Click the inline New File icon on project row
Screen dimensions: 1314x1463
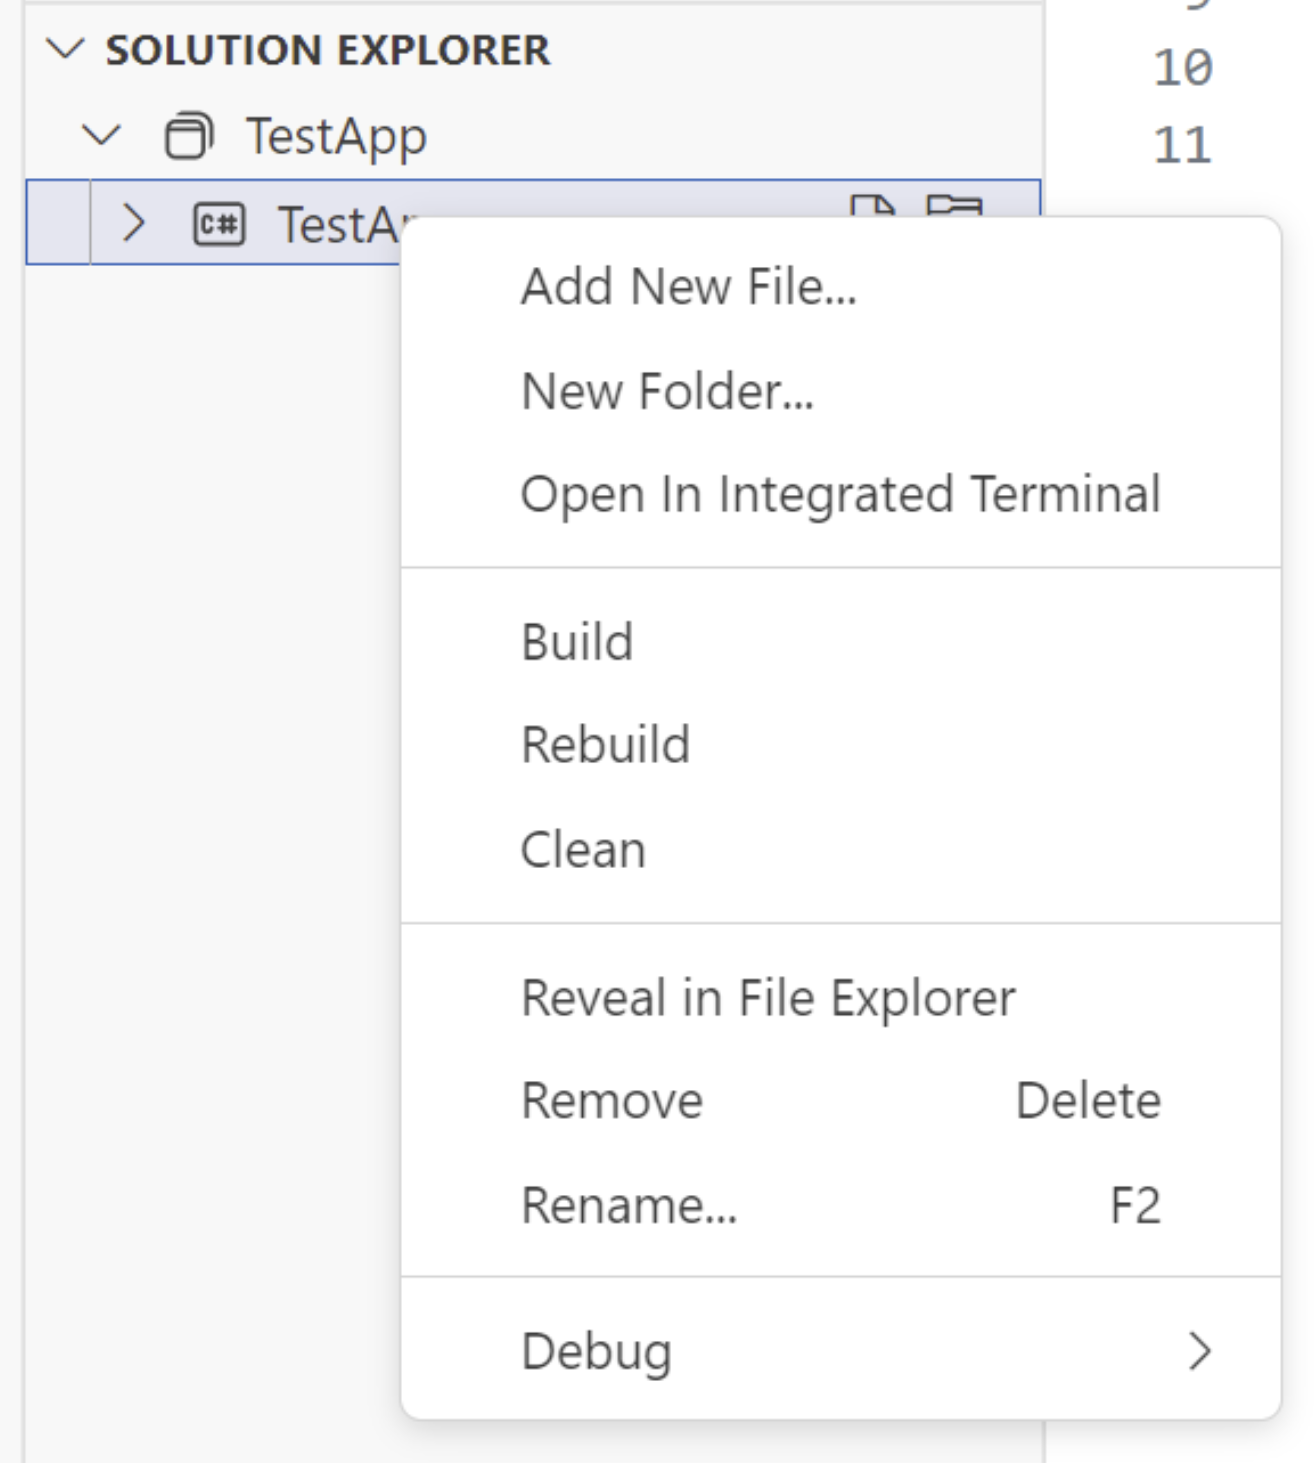click(874, 212)
